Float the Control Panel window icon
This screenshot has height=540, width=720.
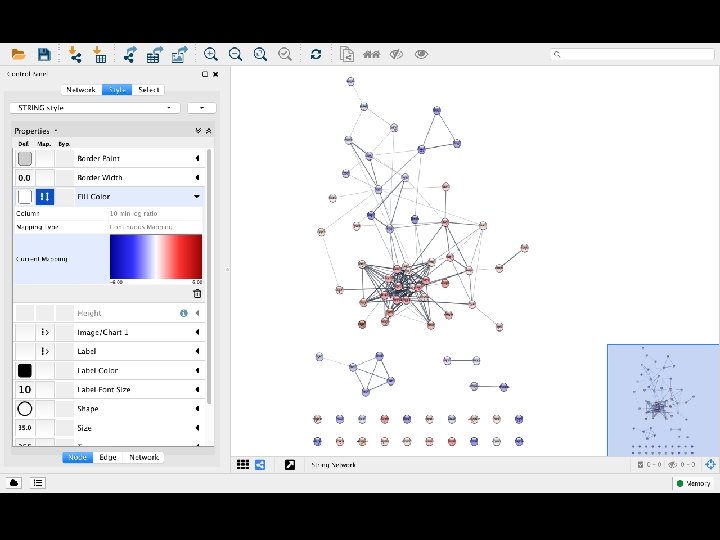pos(205,74)
